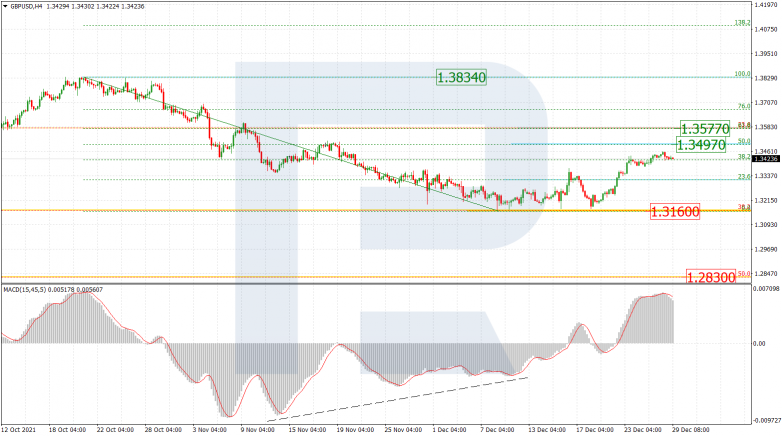
Task: Click the 9 Nov 04:00 time label
Action: 257,430
